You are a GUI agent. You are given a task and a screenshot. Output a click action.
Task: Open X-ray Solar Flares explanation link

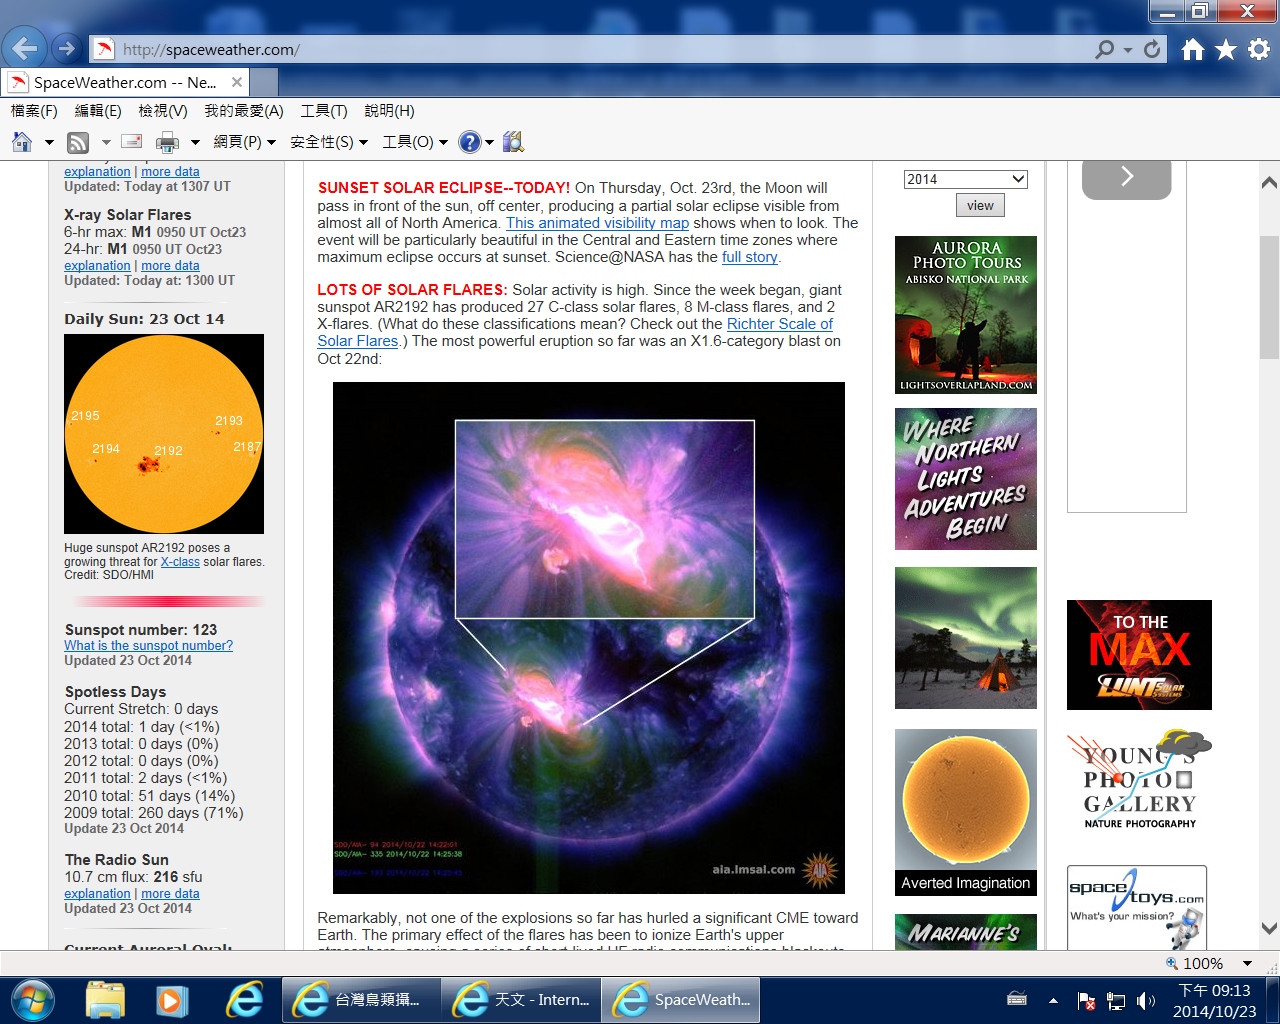(x=97, y=266)
